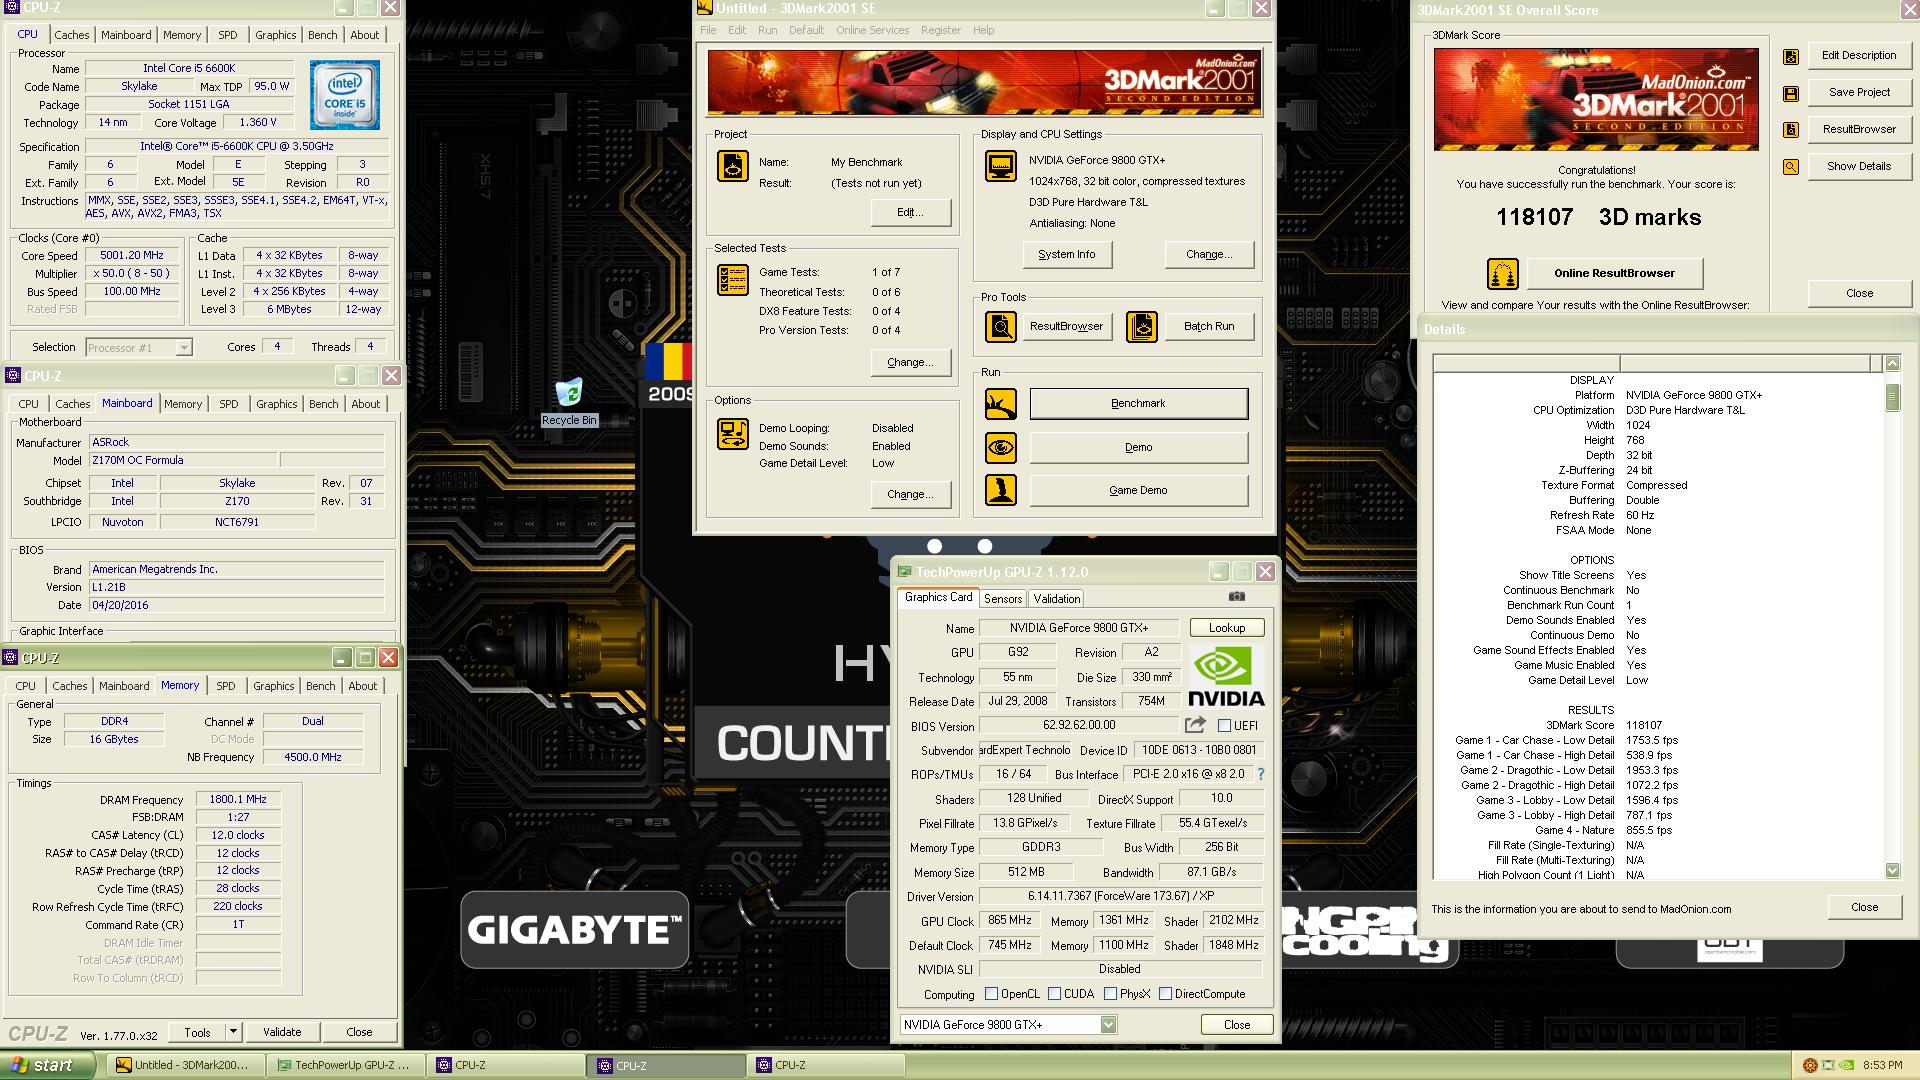Click the Game Demo player icon

(1000, 490)
